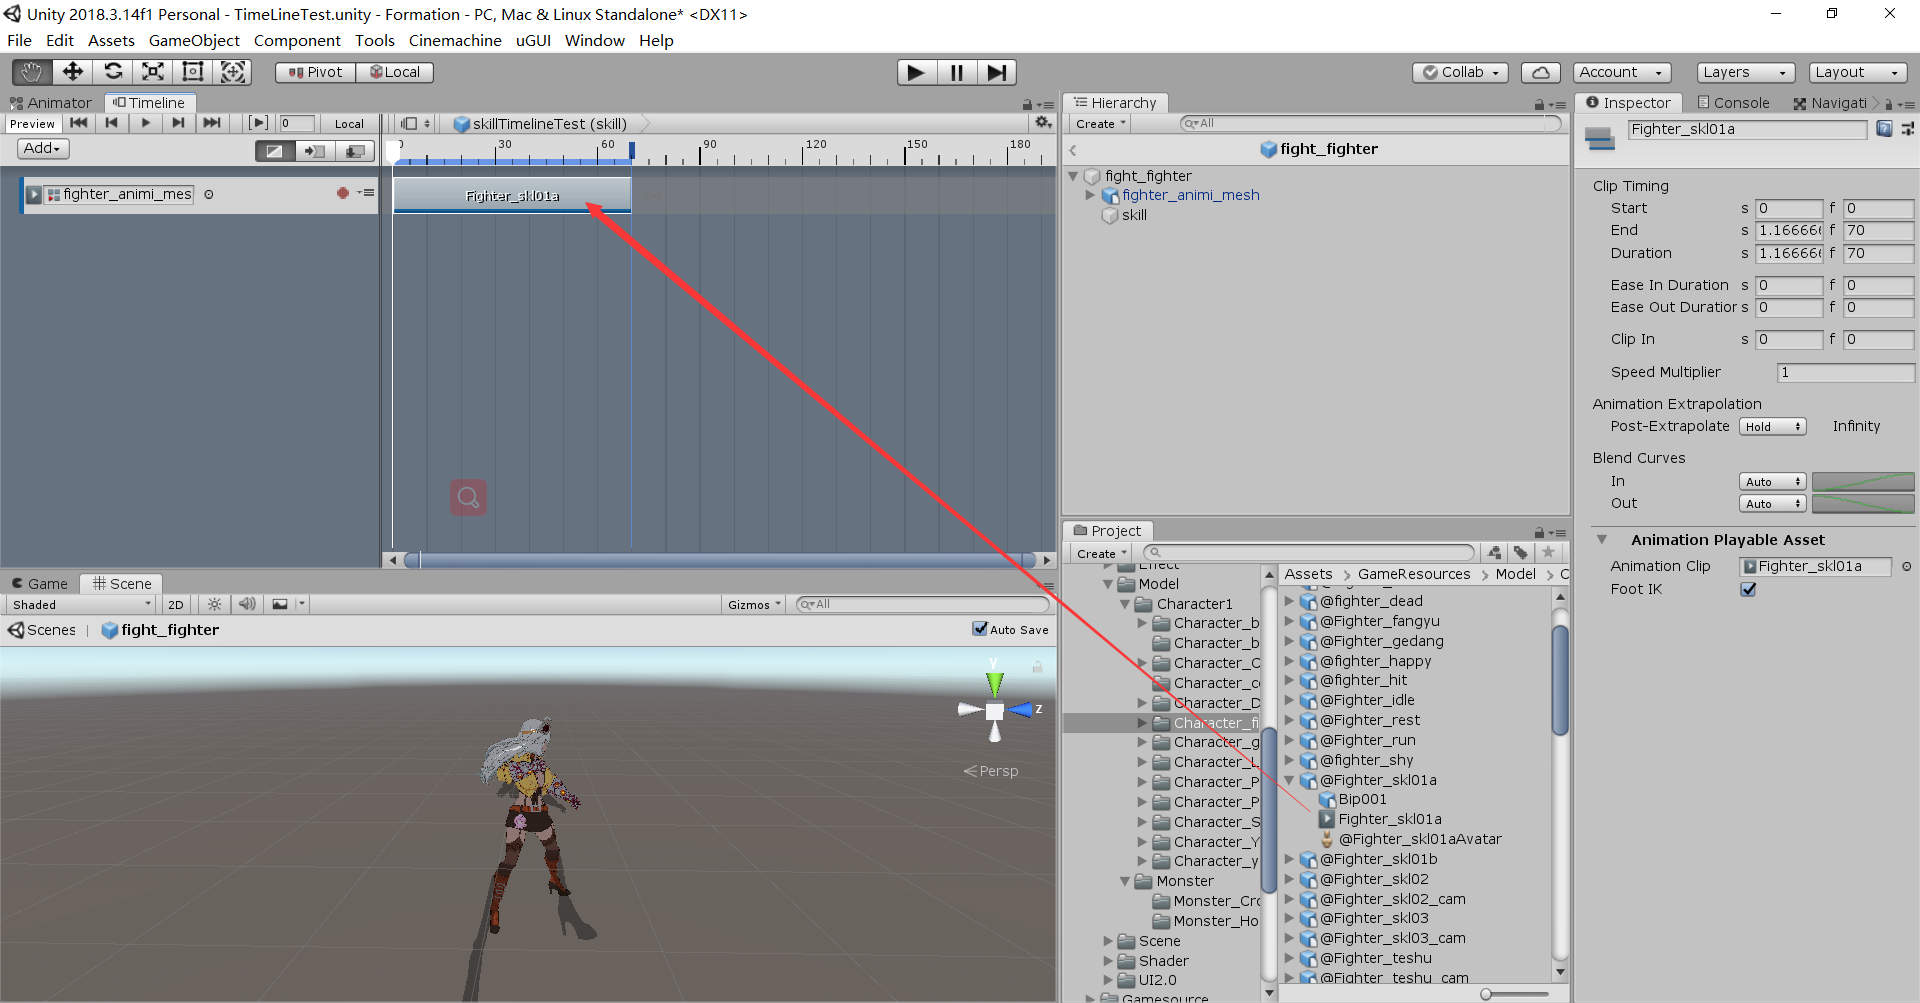Select the Scale tool
The height and width of the screenshot is (1003, 1920).
click(x=153, y=72)
